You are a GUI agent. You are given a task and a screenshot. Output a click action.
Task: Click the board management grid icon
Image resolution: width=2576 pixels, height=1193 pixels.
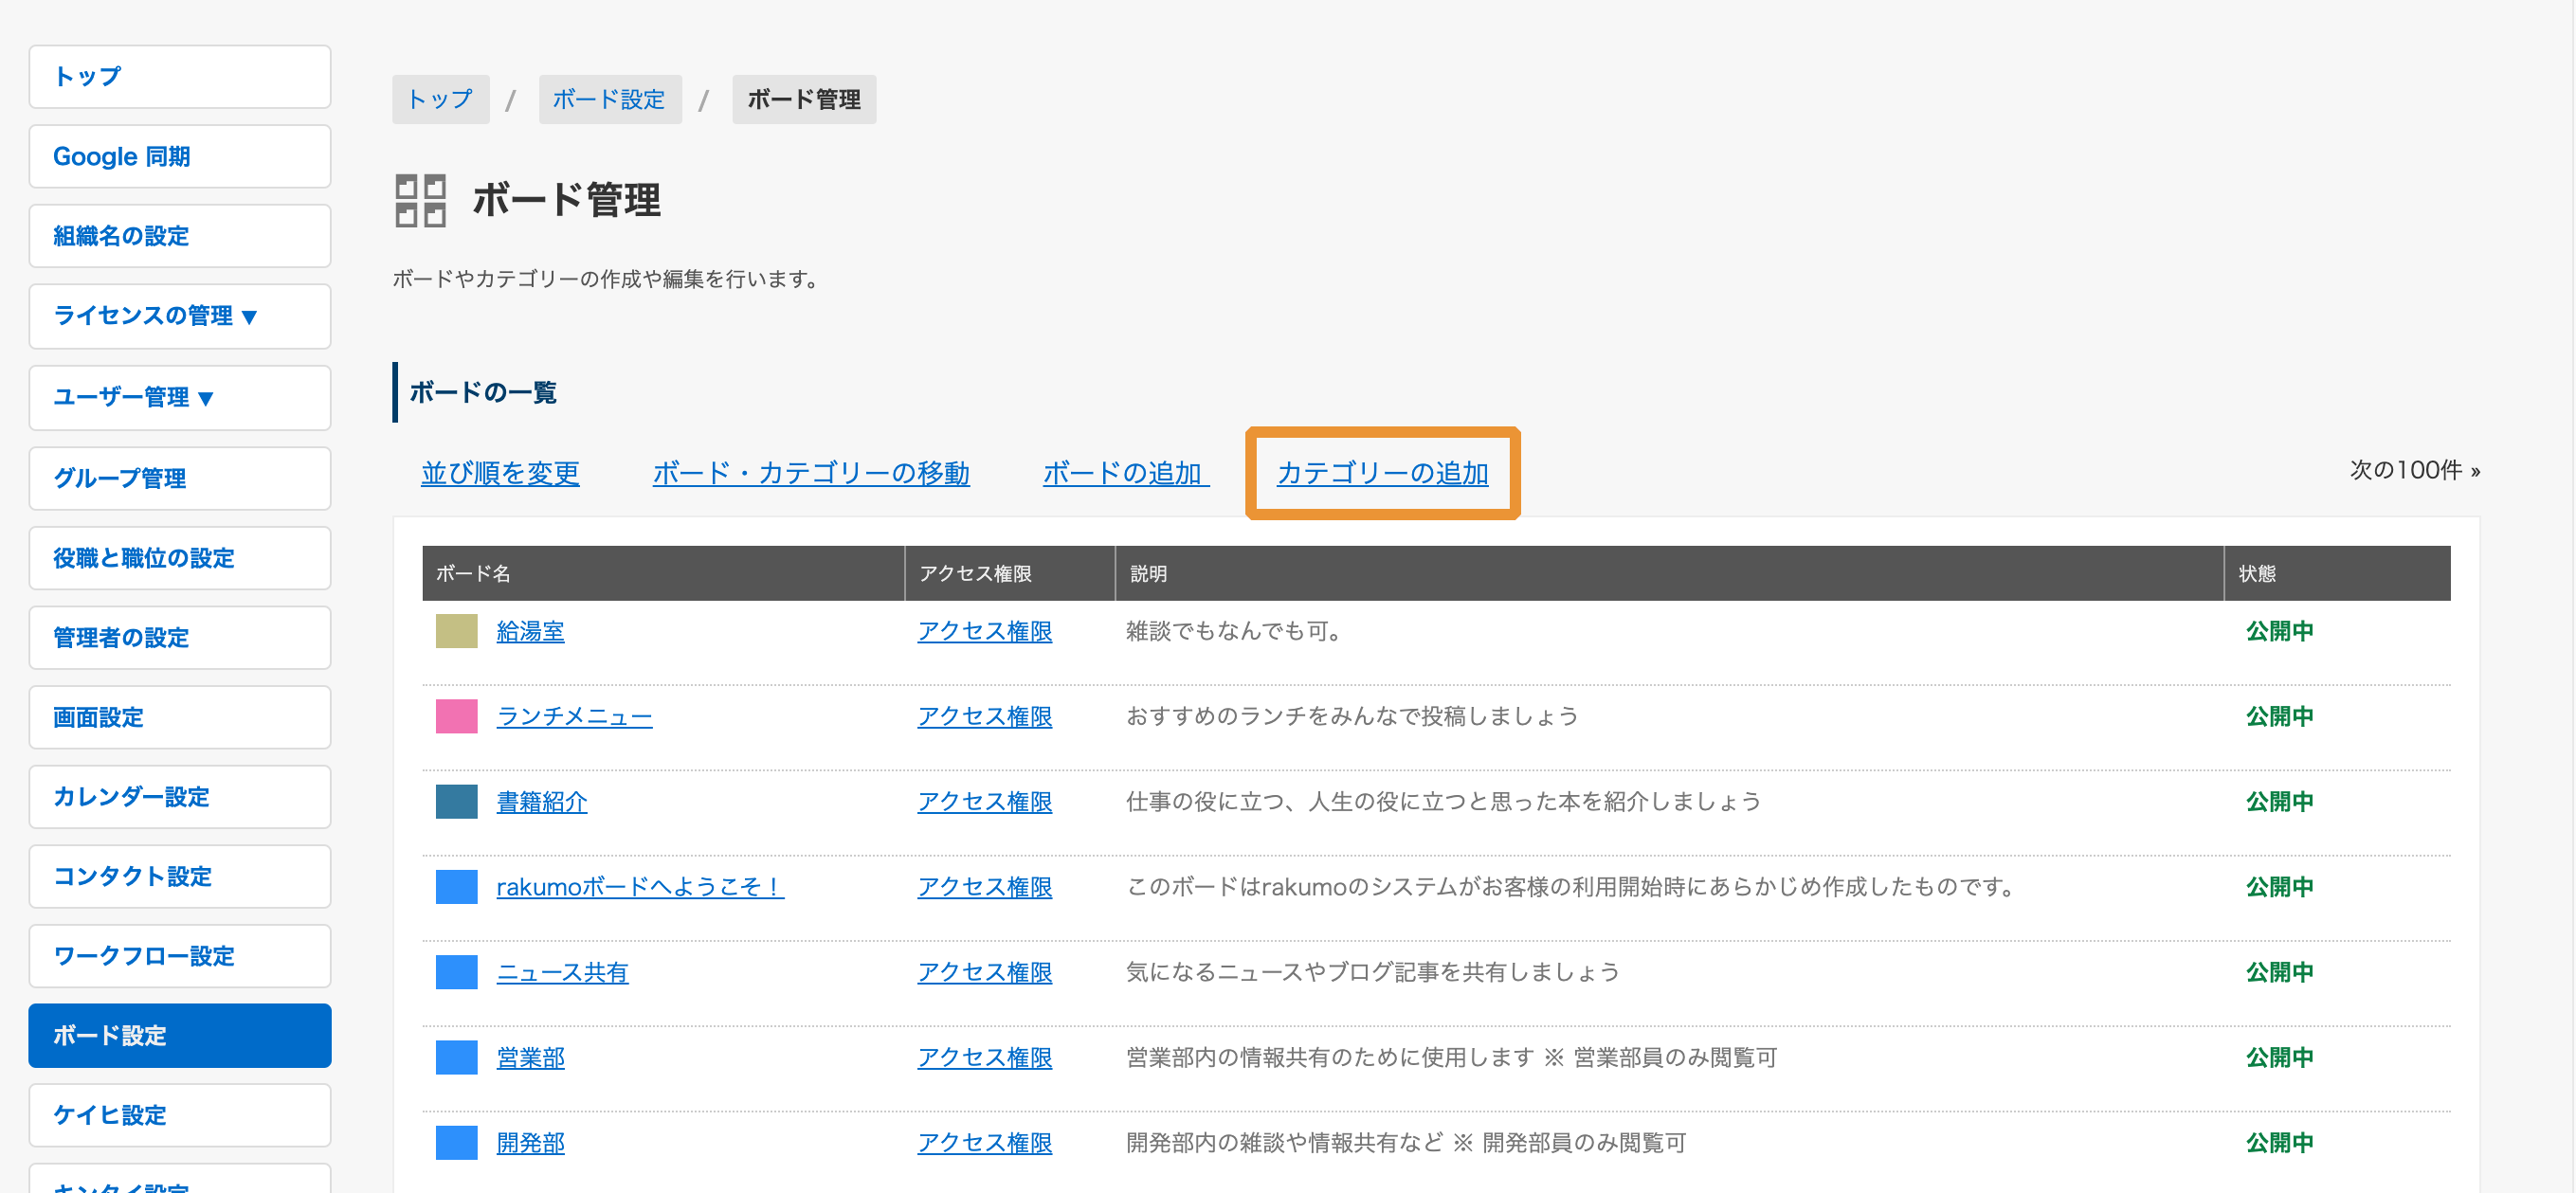click(x=420, y=200)
